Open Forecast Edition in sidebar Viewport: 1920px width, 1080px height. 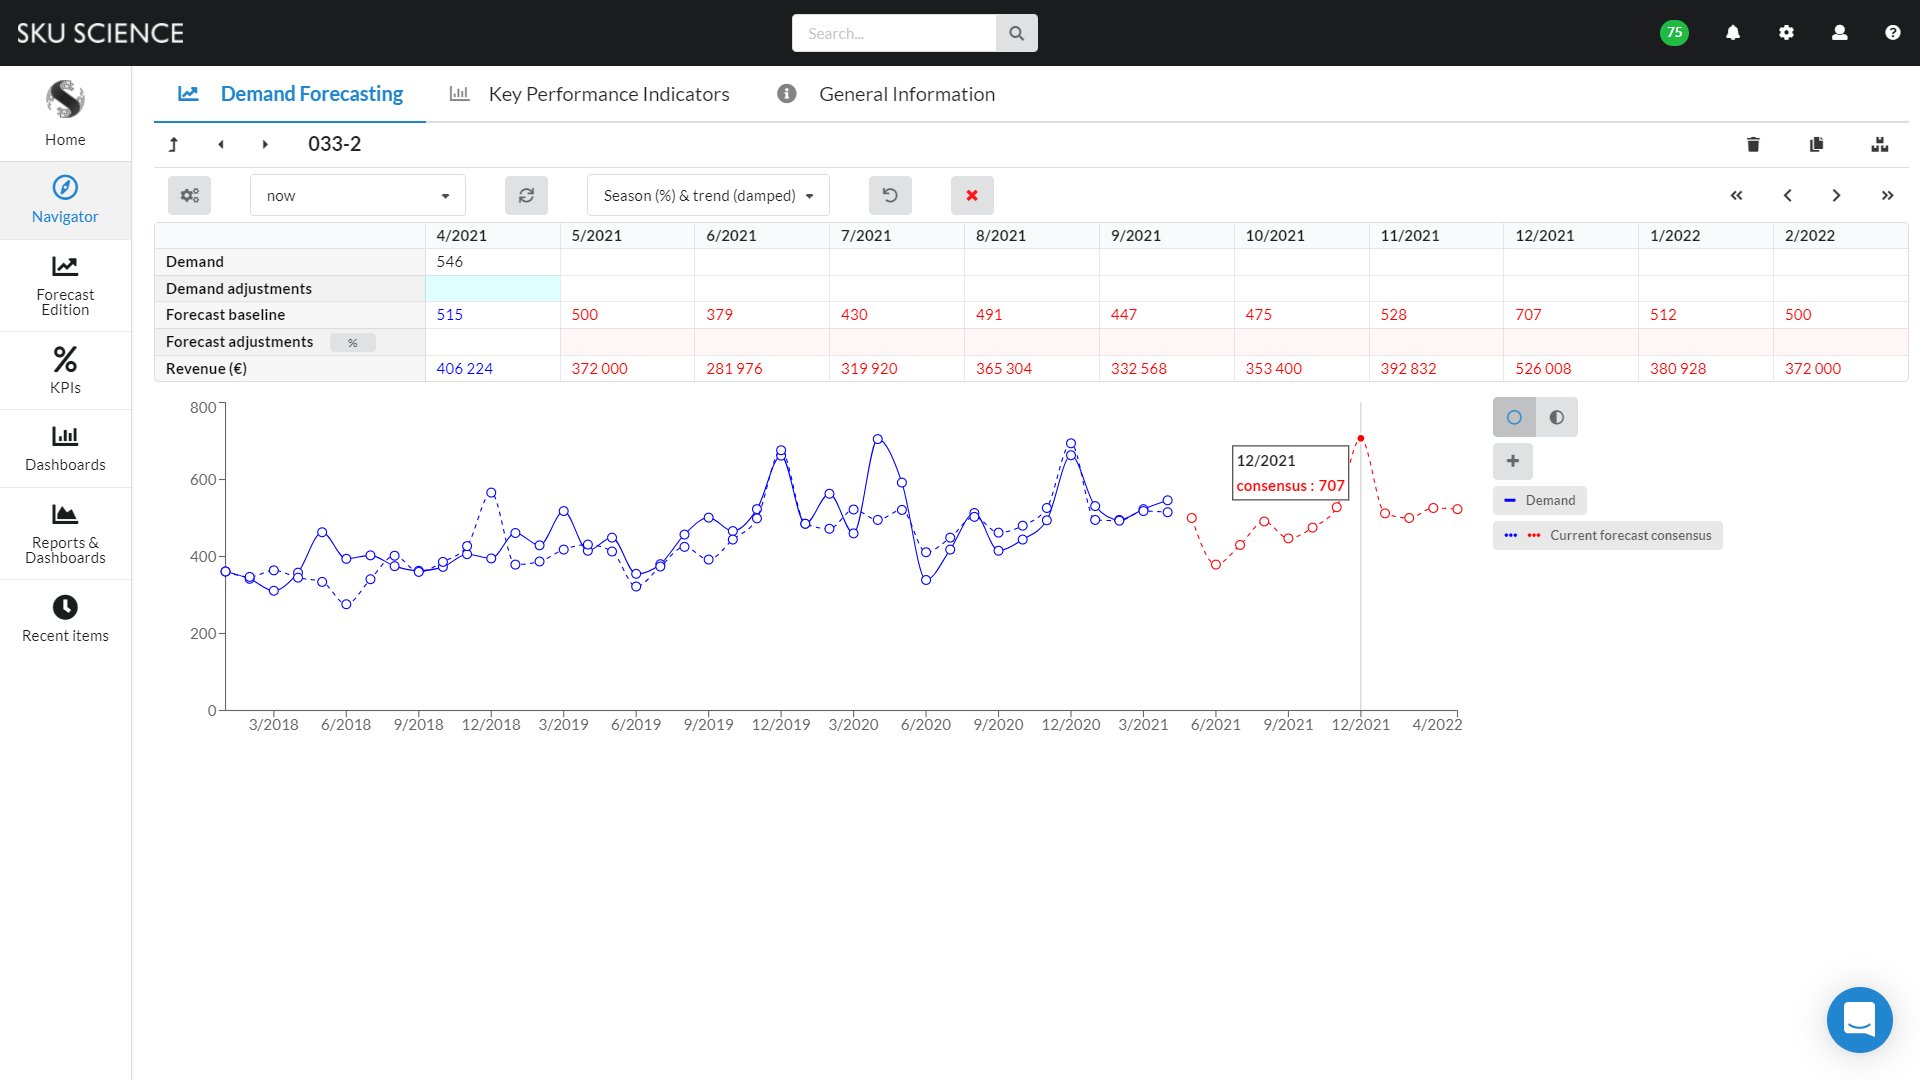[65, 286]
